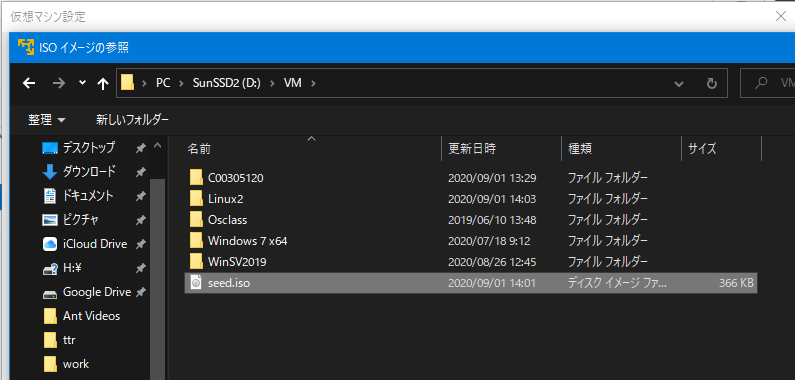The height and width of the screenshot is (380, 795).
Task: Click VM in the address path
Action: coord(293,83)
